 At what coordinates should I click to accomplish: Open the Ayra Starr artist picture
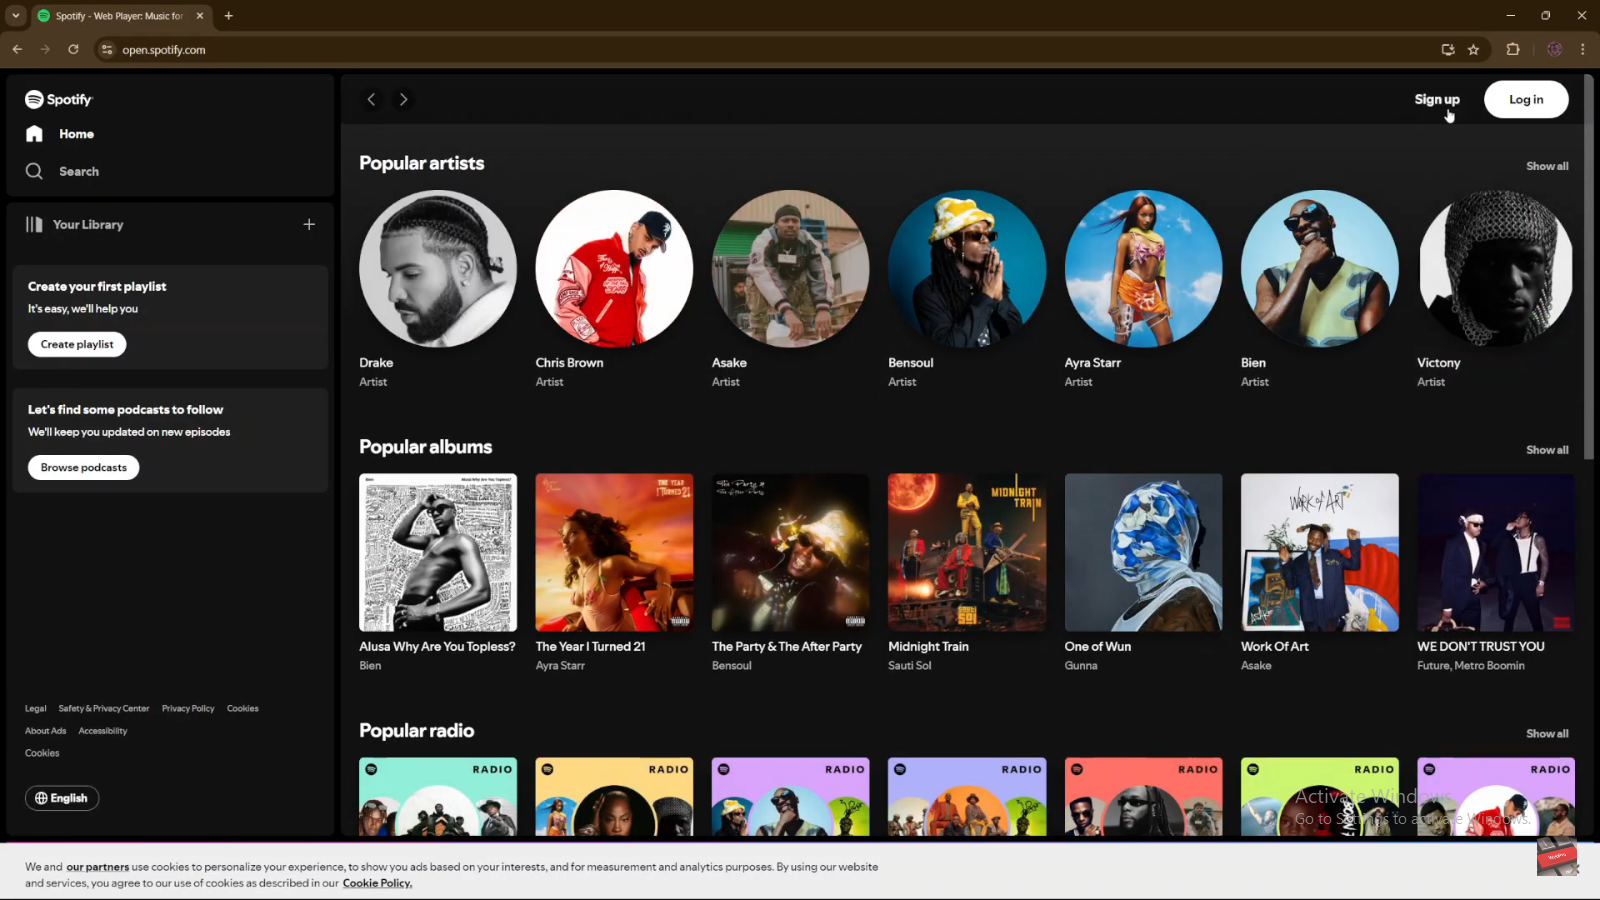point(1143,269)
